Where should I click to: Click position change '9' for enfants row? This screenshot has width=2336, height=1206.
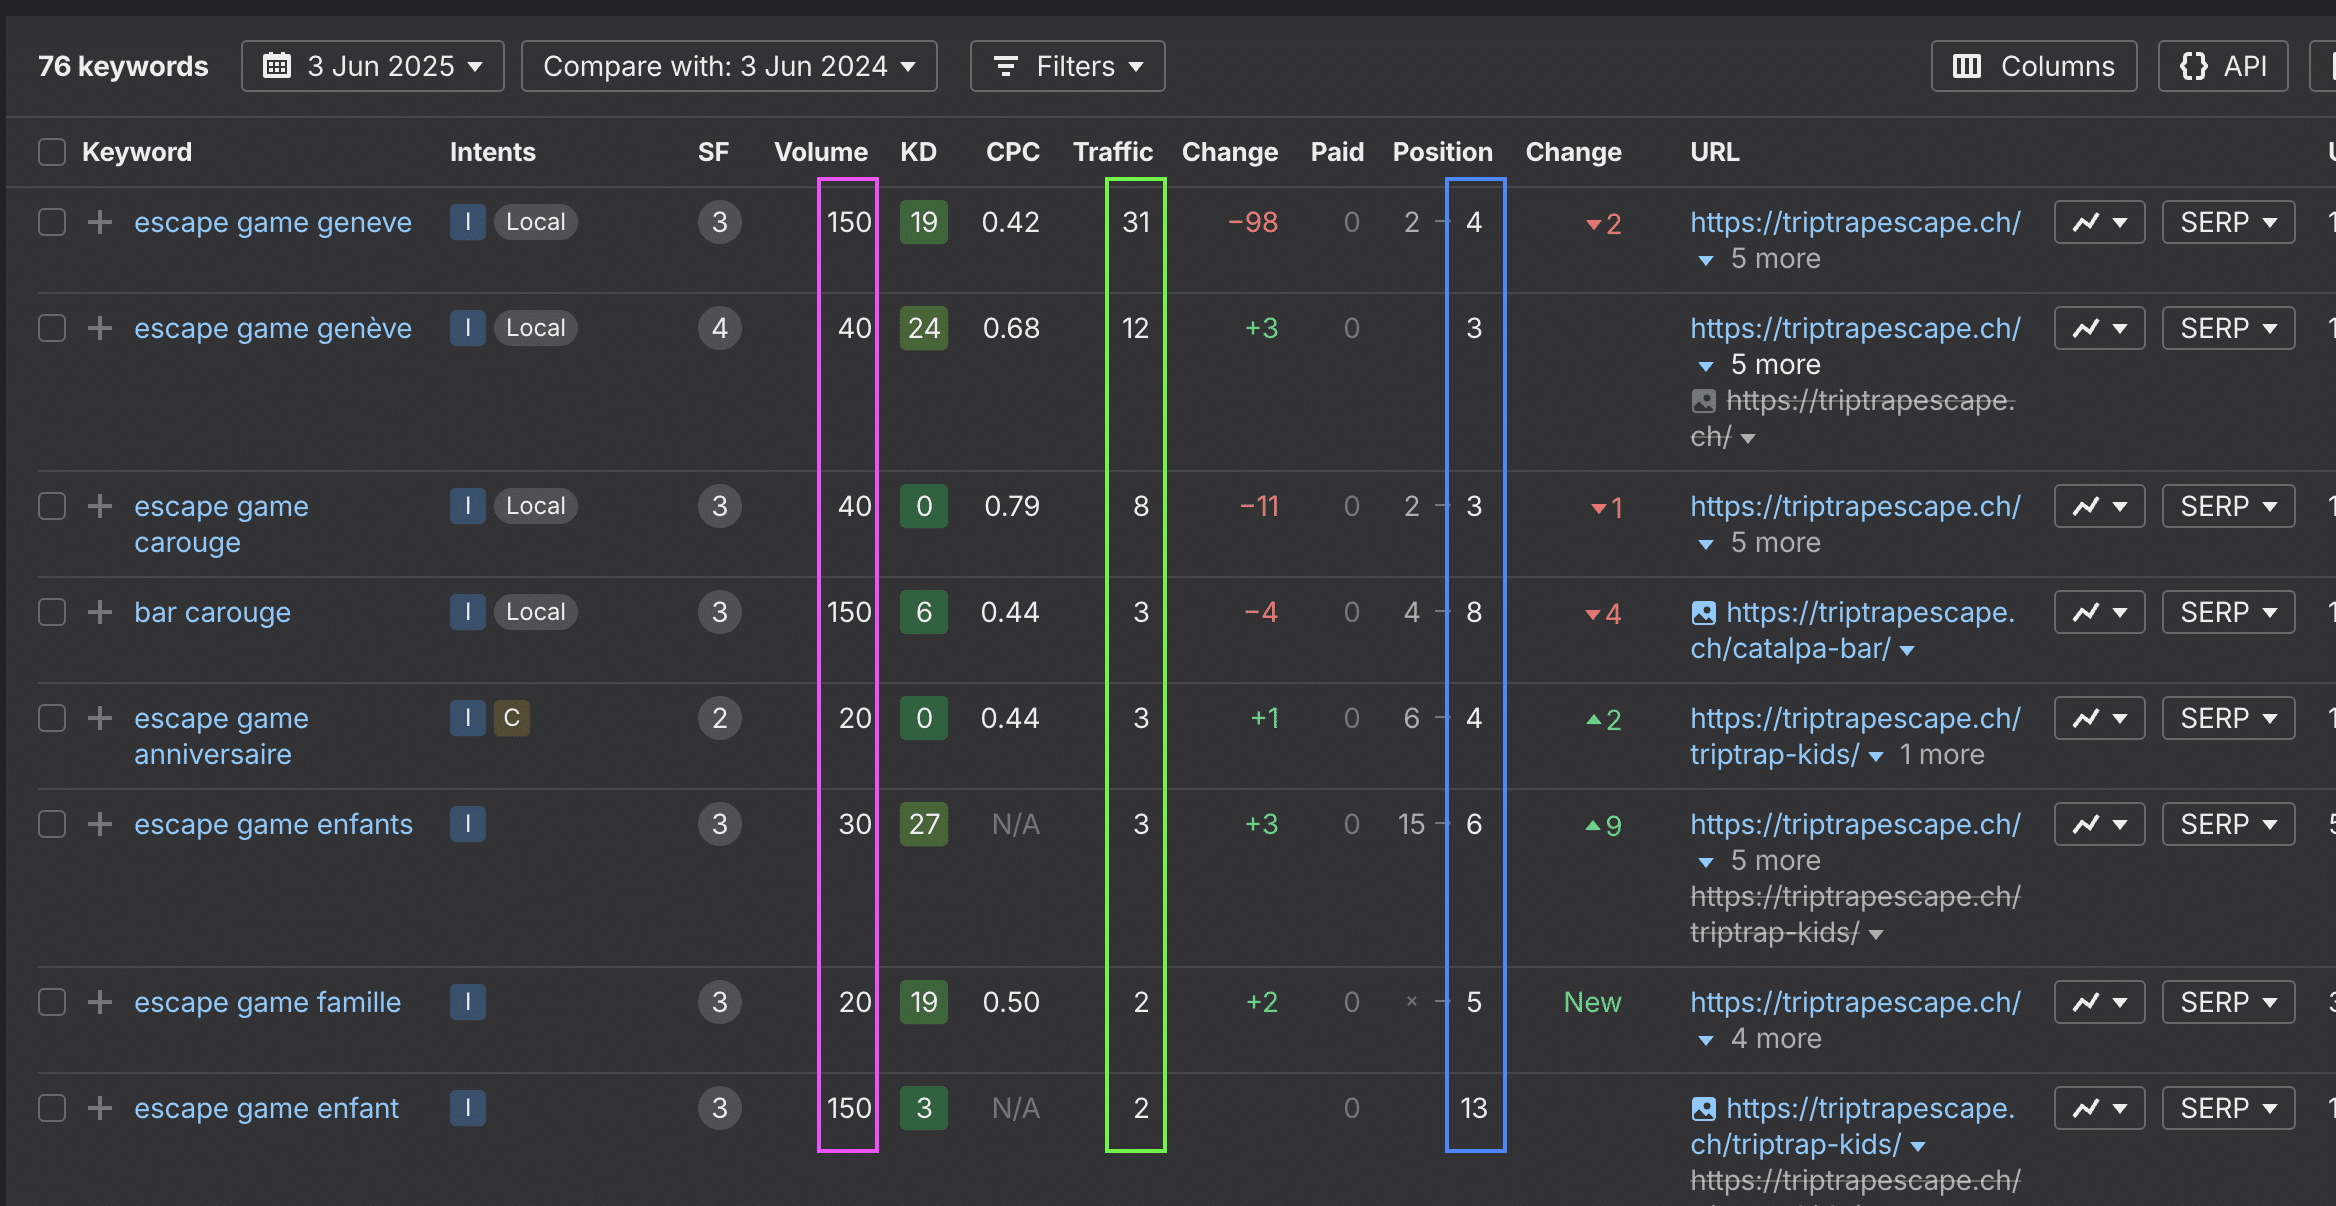[1603, 825]
